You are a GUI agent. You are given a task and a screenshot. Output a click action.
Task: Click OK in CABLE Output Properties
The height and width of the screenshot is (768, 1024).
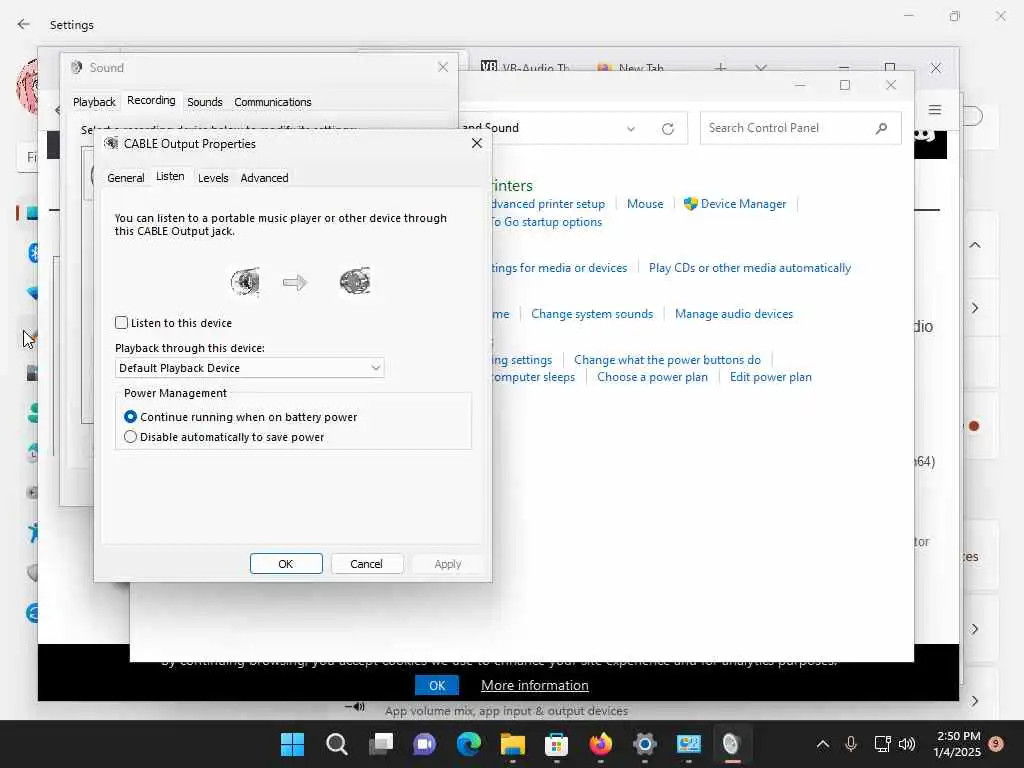286,564
